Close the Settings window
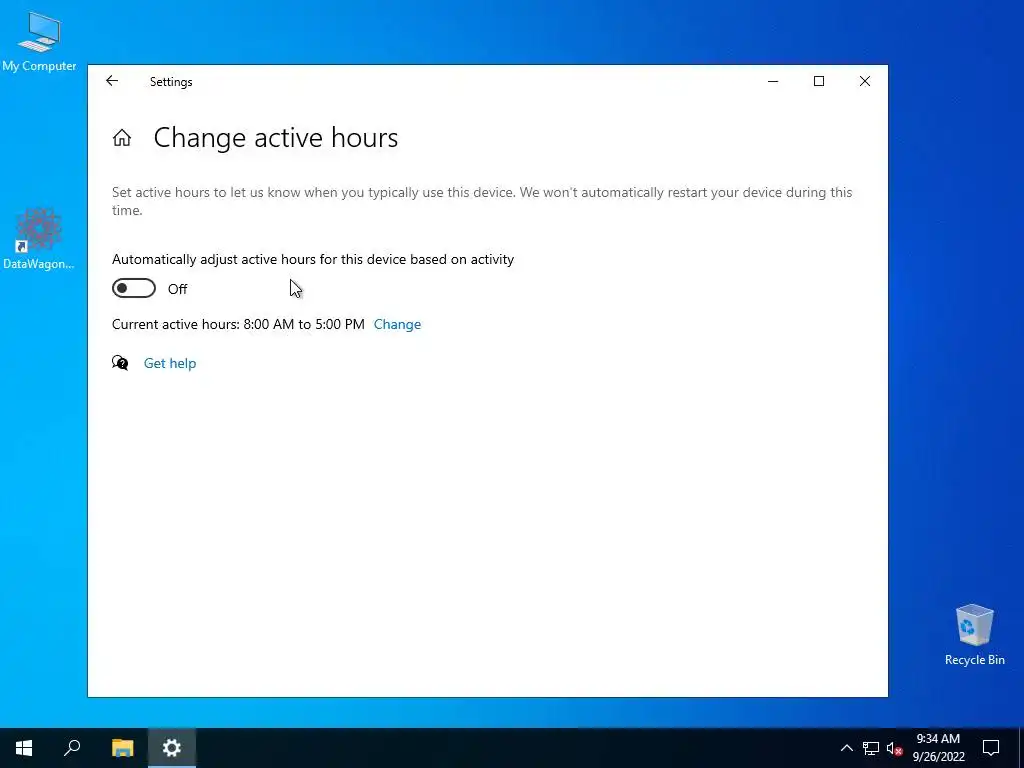This screenshot has width=1024, height=768. tap(865, 81)
